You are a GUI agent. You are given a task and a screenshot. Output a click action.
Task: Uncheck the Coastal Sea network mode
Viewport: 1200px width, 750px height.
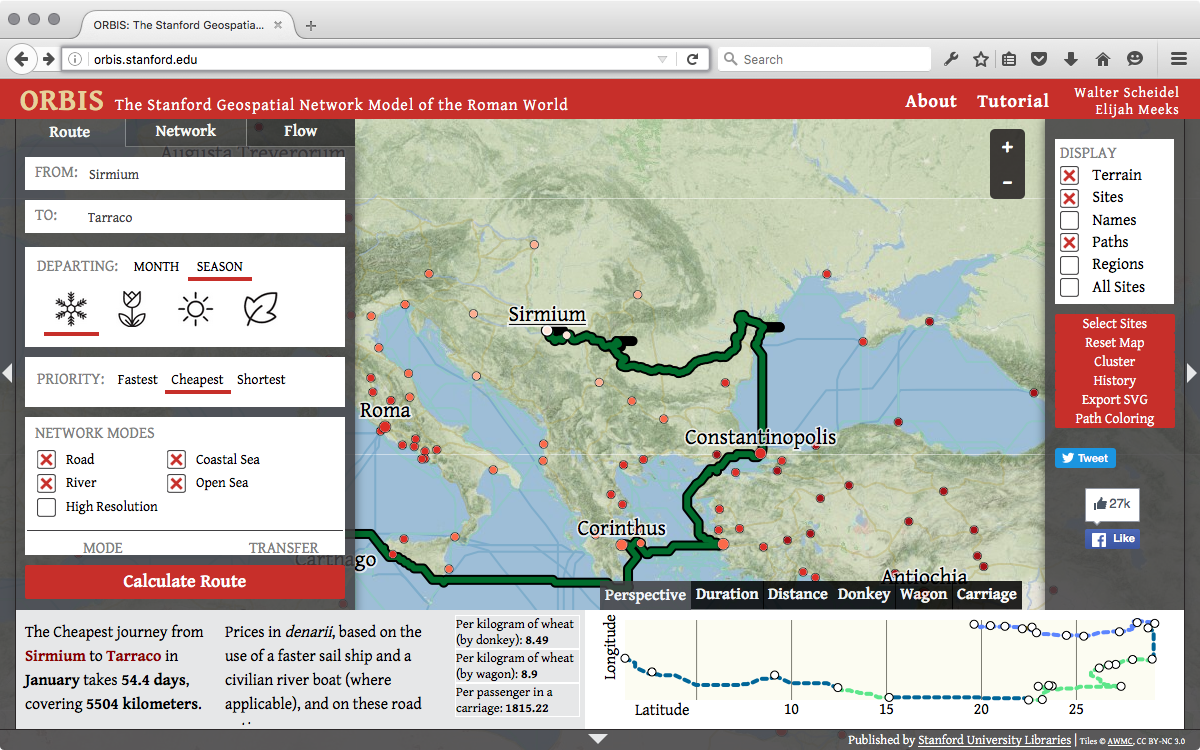point(176,459)
